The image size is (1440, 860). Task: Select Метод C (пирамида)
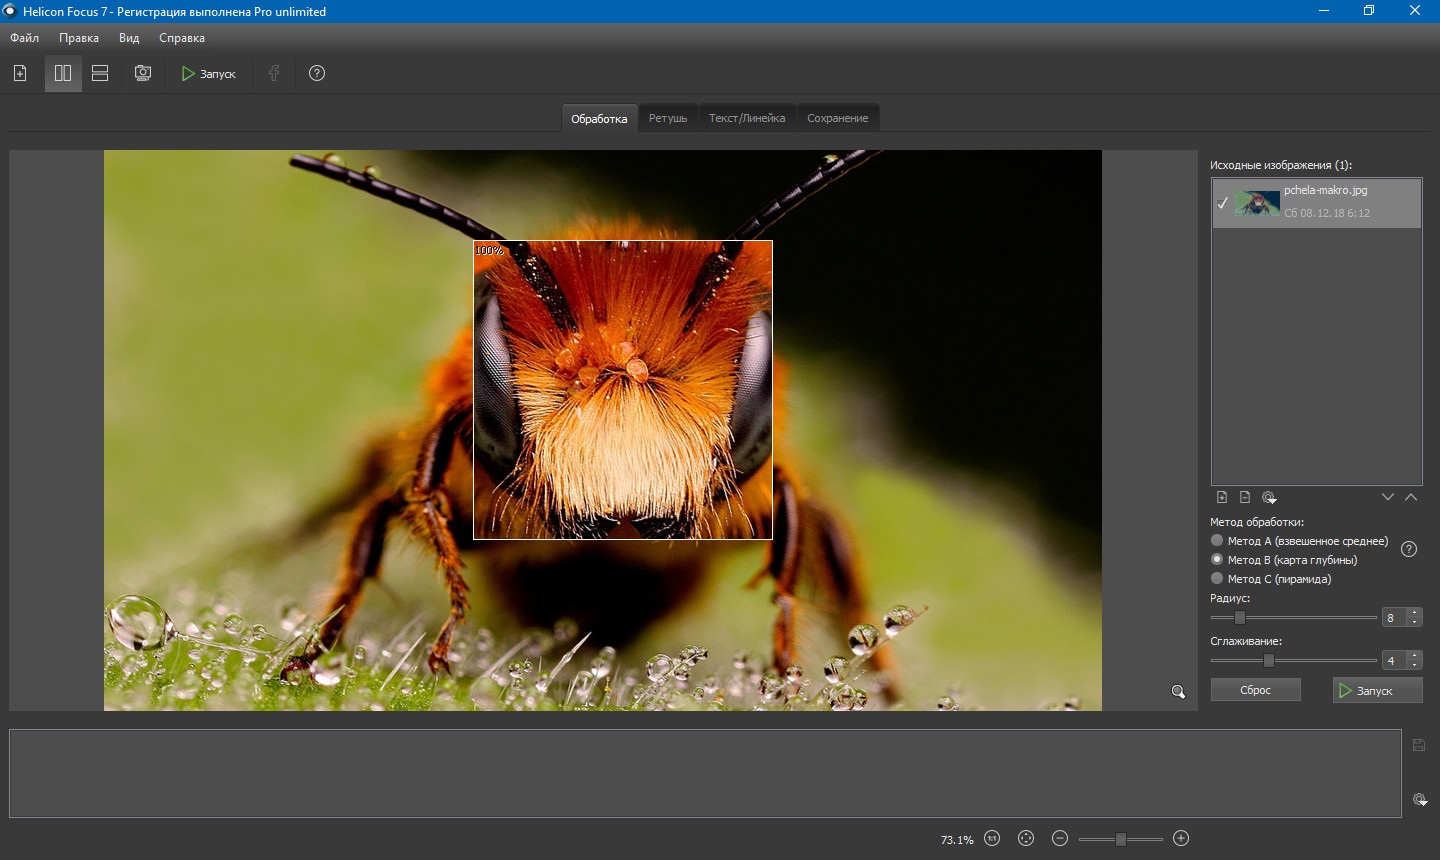1270,579
